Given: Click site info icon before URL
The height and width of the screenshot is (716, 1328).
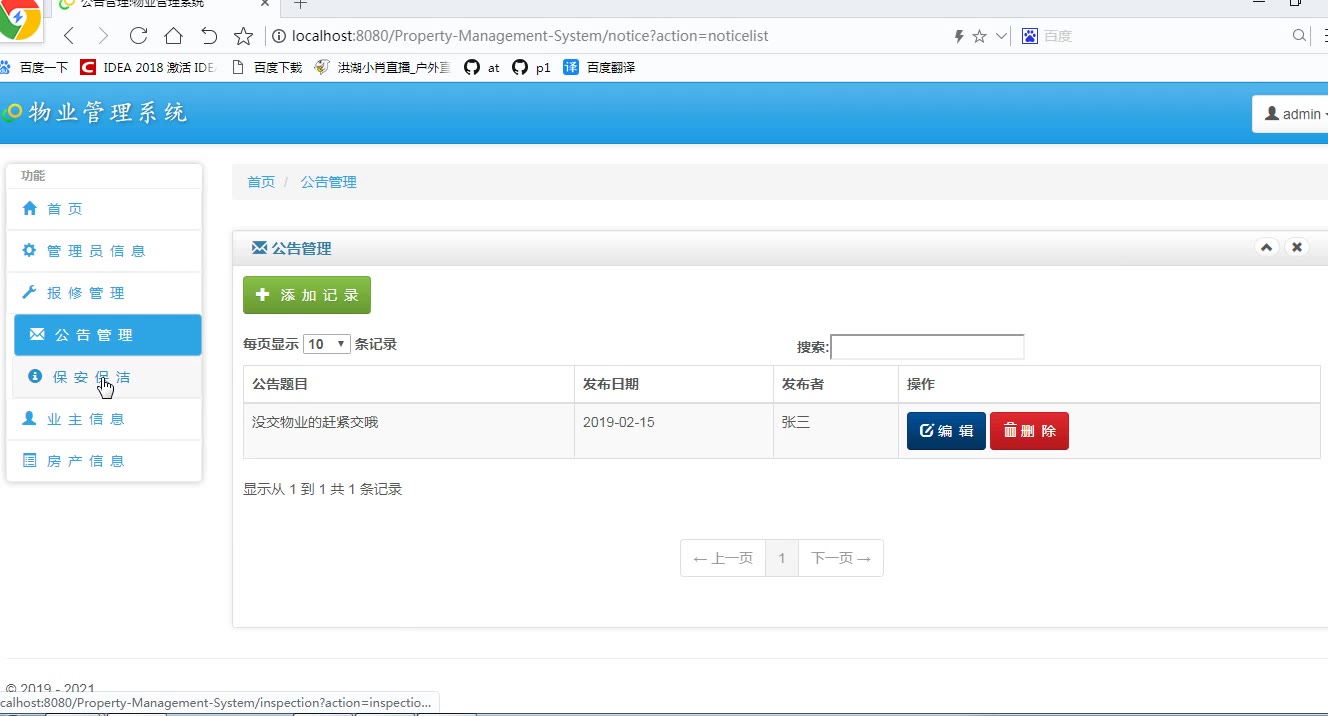Looking at the screenshot, I should tap(279, 36).
